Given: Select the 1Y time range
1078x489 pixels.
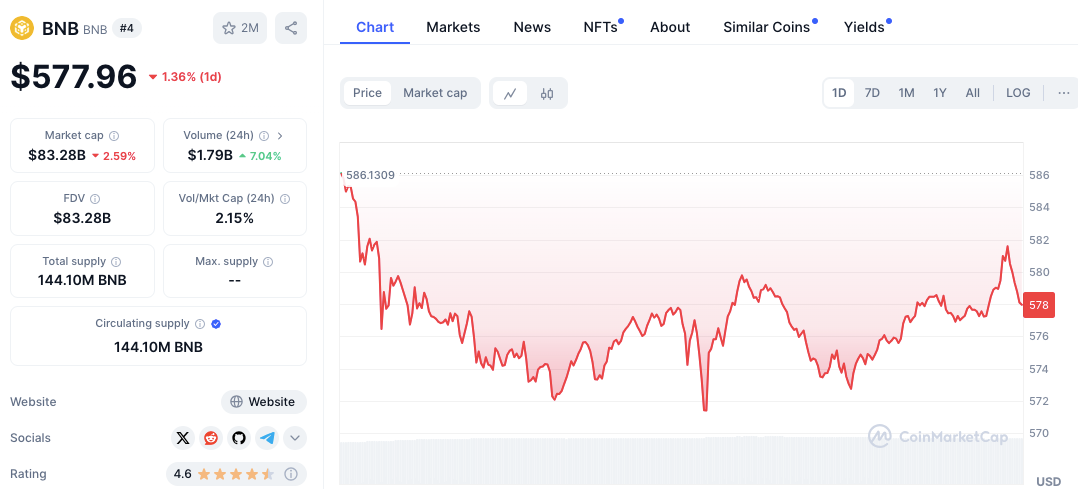Looking at the screenshot, I should (x=940, y=93).
